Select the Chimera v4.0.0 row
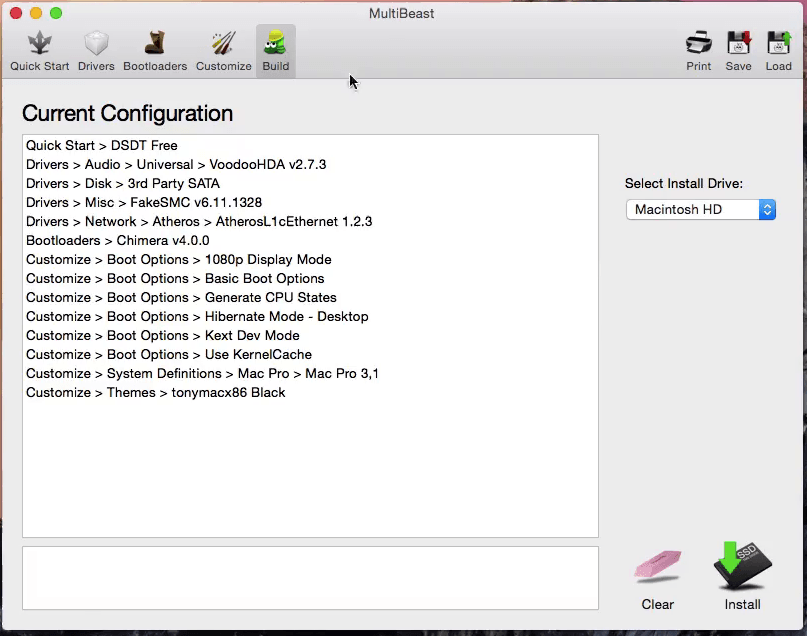Viewport: 807px width, 636px height. point(310,241)
